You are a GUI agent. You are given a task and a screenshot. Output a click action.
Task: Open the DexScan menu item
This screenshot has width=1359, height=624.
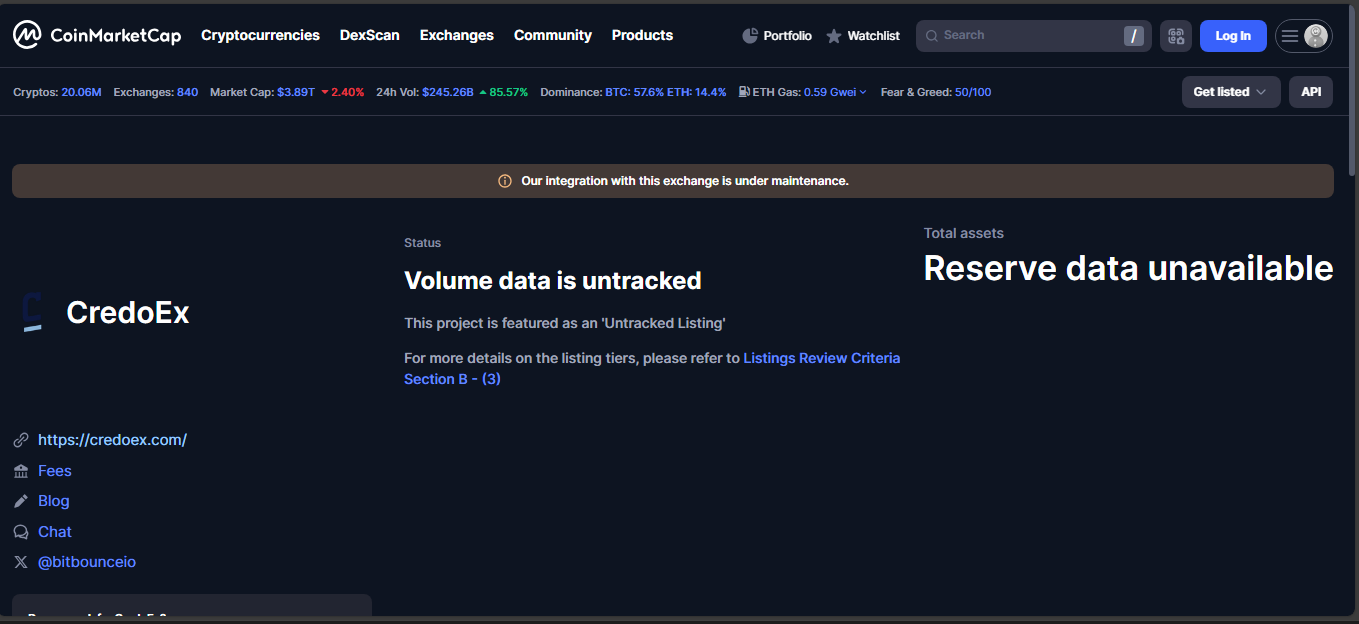pyautogui.click(x=369, y=35)
